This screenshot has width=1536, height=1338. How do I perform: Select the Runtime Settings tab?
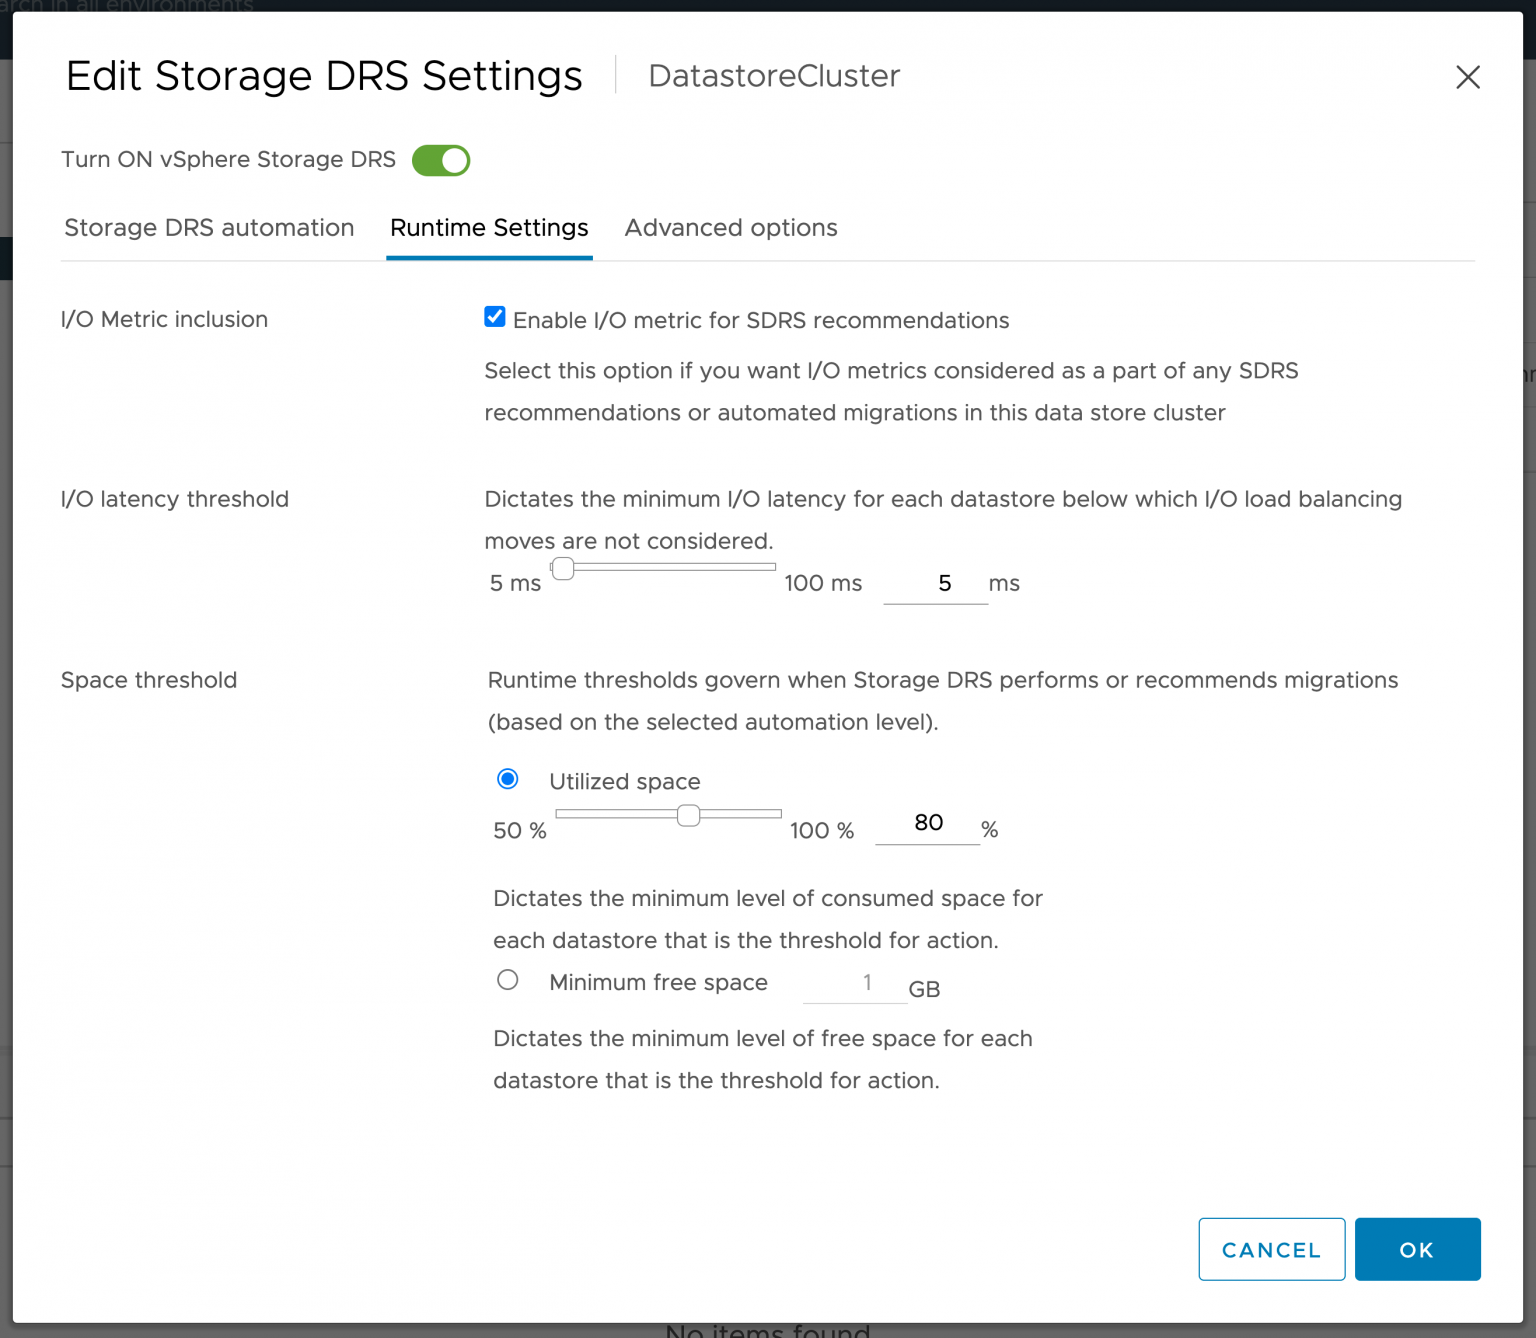[489, 228]
